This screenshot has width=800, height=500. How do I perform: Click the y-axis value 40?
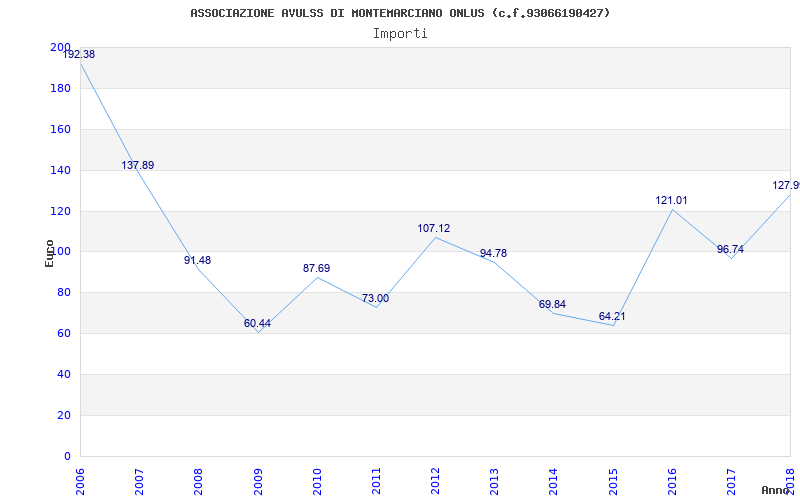[63, 374]
